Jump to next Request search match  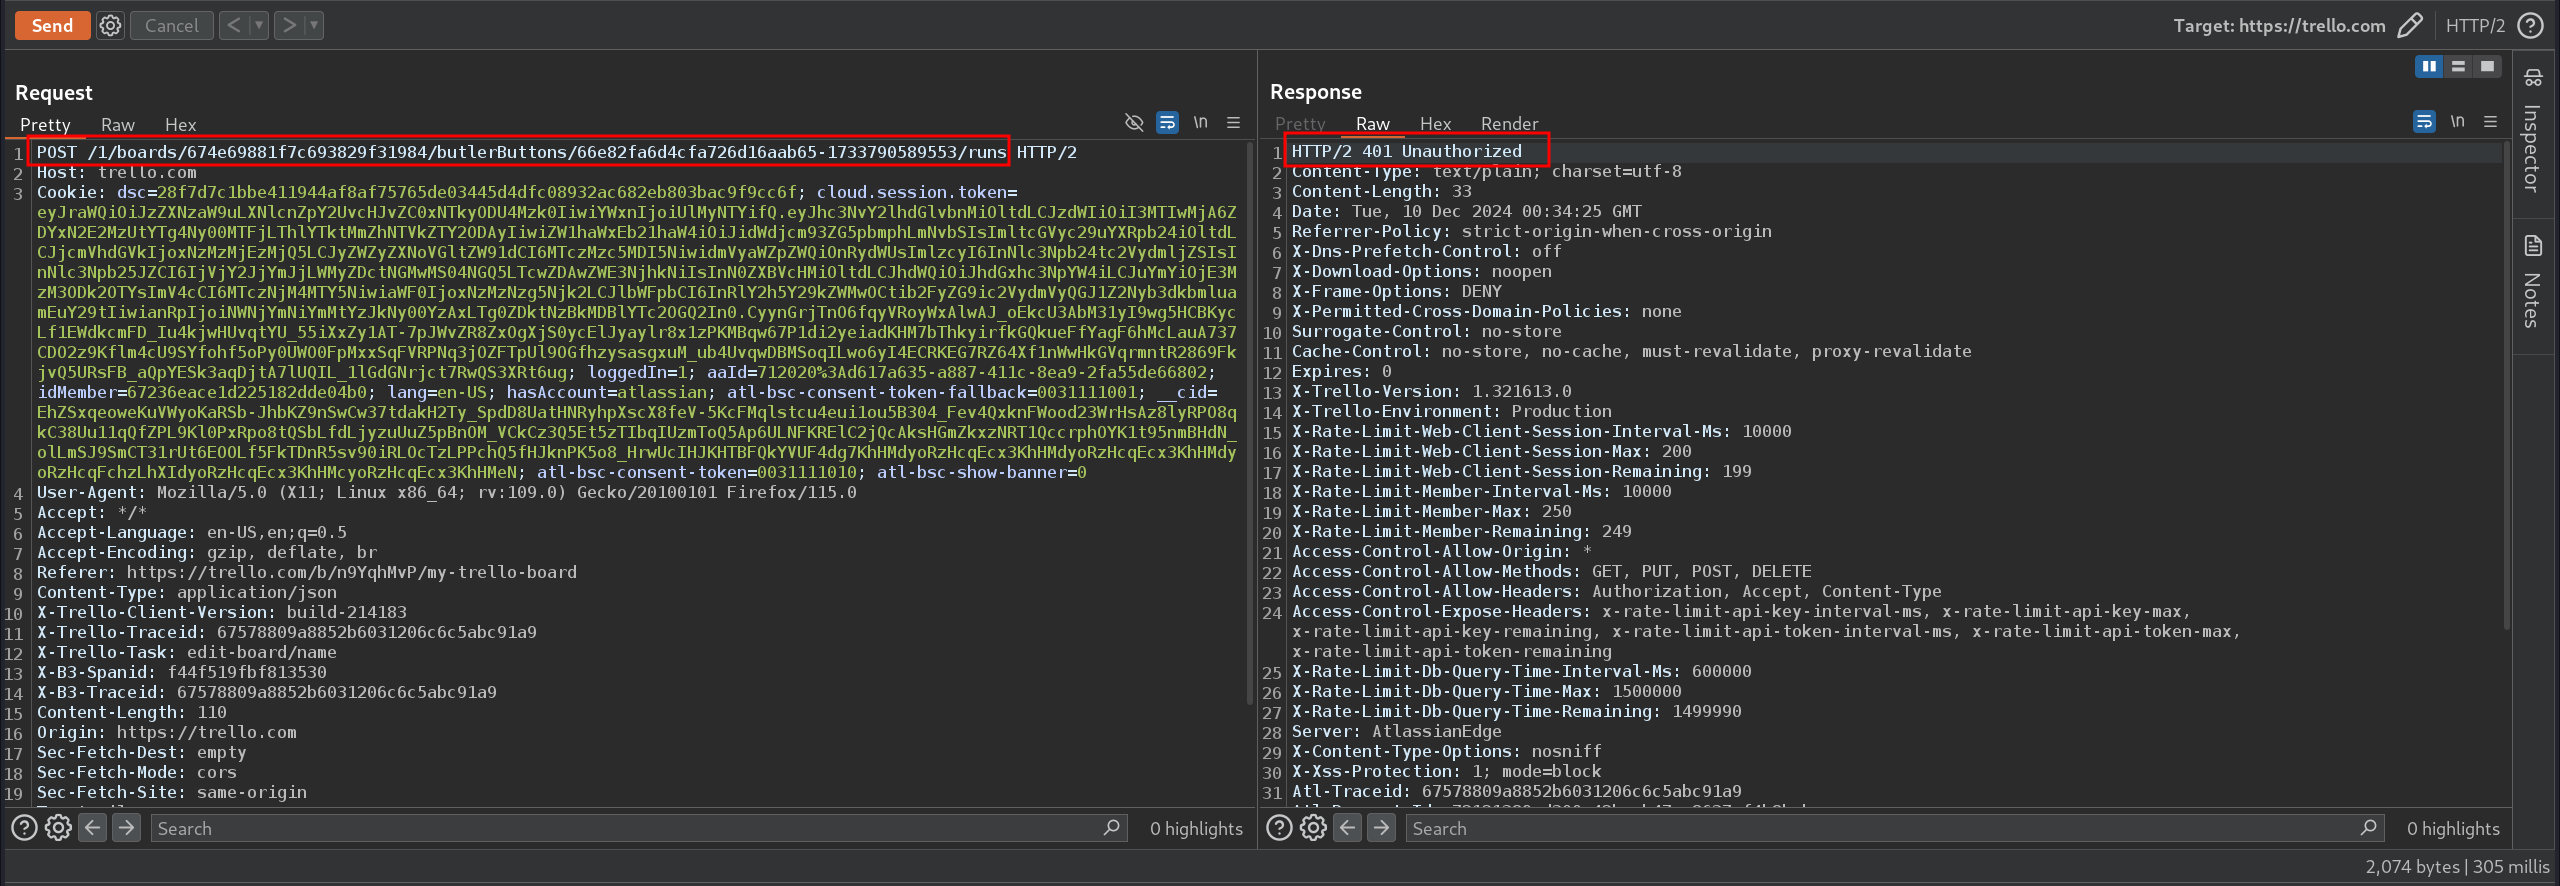[x=126, y=828]
